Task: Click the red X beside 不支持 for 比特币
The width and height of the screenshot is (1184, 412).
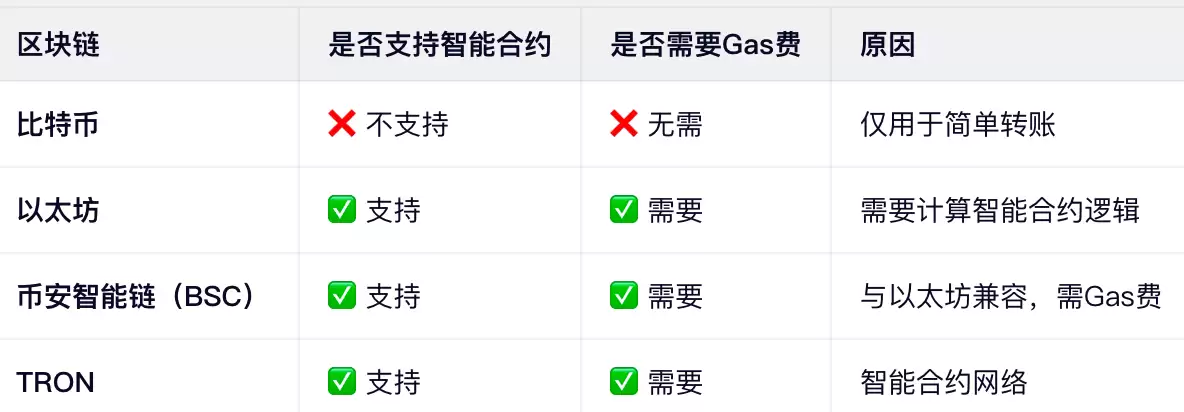Action: (x=342, y=125)
